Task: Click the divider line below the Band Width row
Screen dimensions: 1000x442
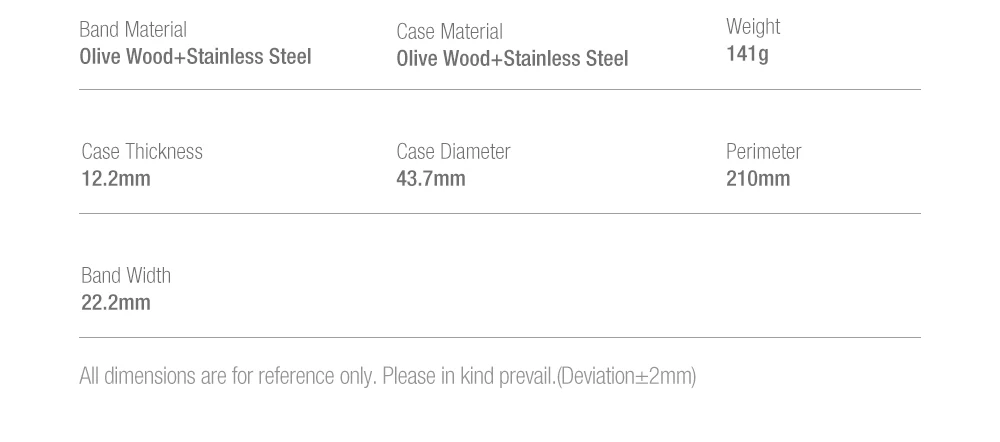Action: 500,338
